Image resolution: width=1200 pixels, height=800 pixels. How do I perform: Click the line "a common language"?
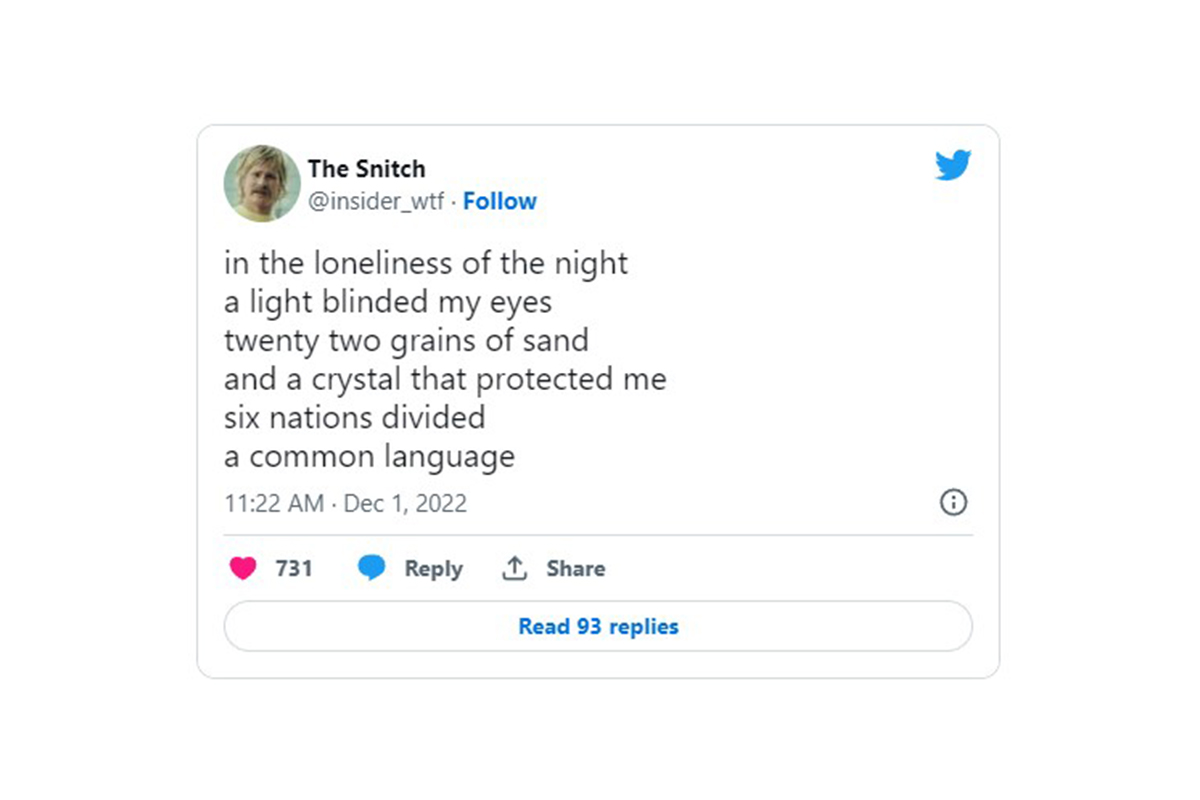pos(369,457)
